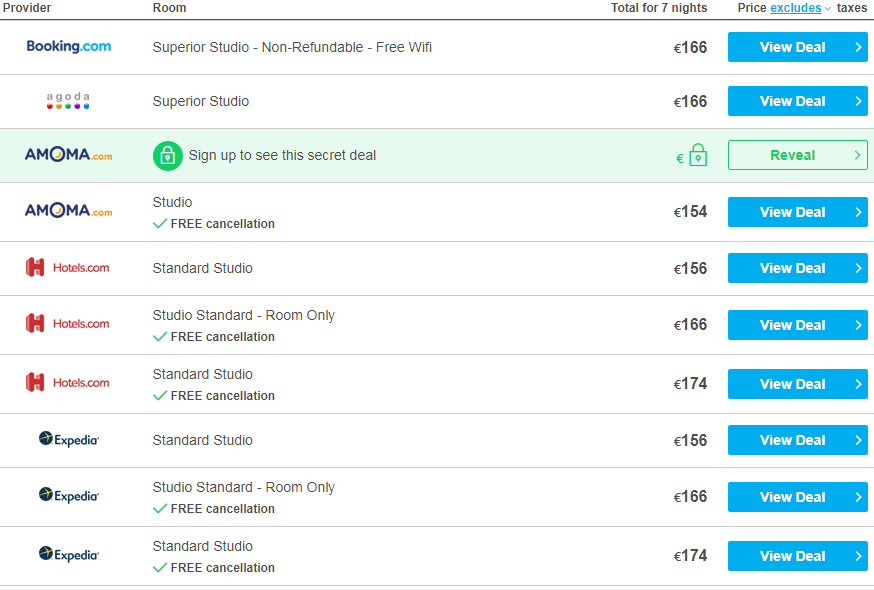Reveal the AMOMA secret deal
This screenshot has height=590, width=874.
(x=798, y=155)
